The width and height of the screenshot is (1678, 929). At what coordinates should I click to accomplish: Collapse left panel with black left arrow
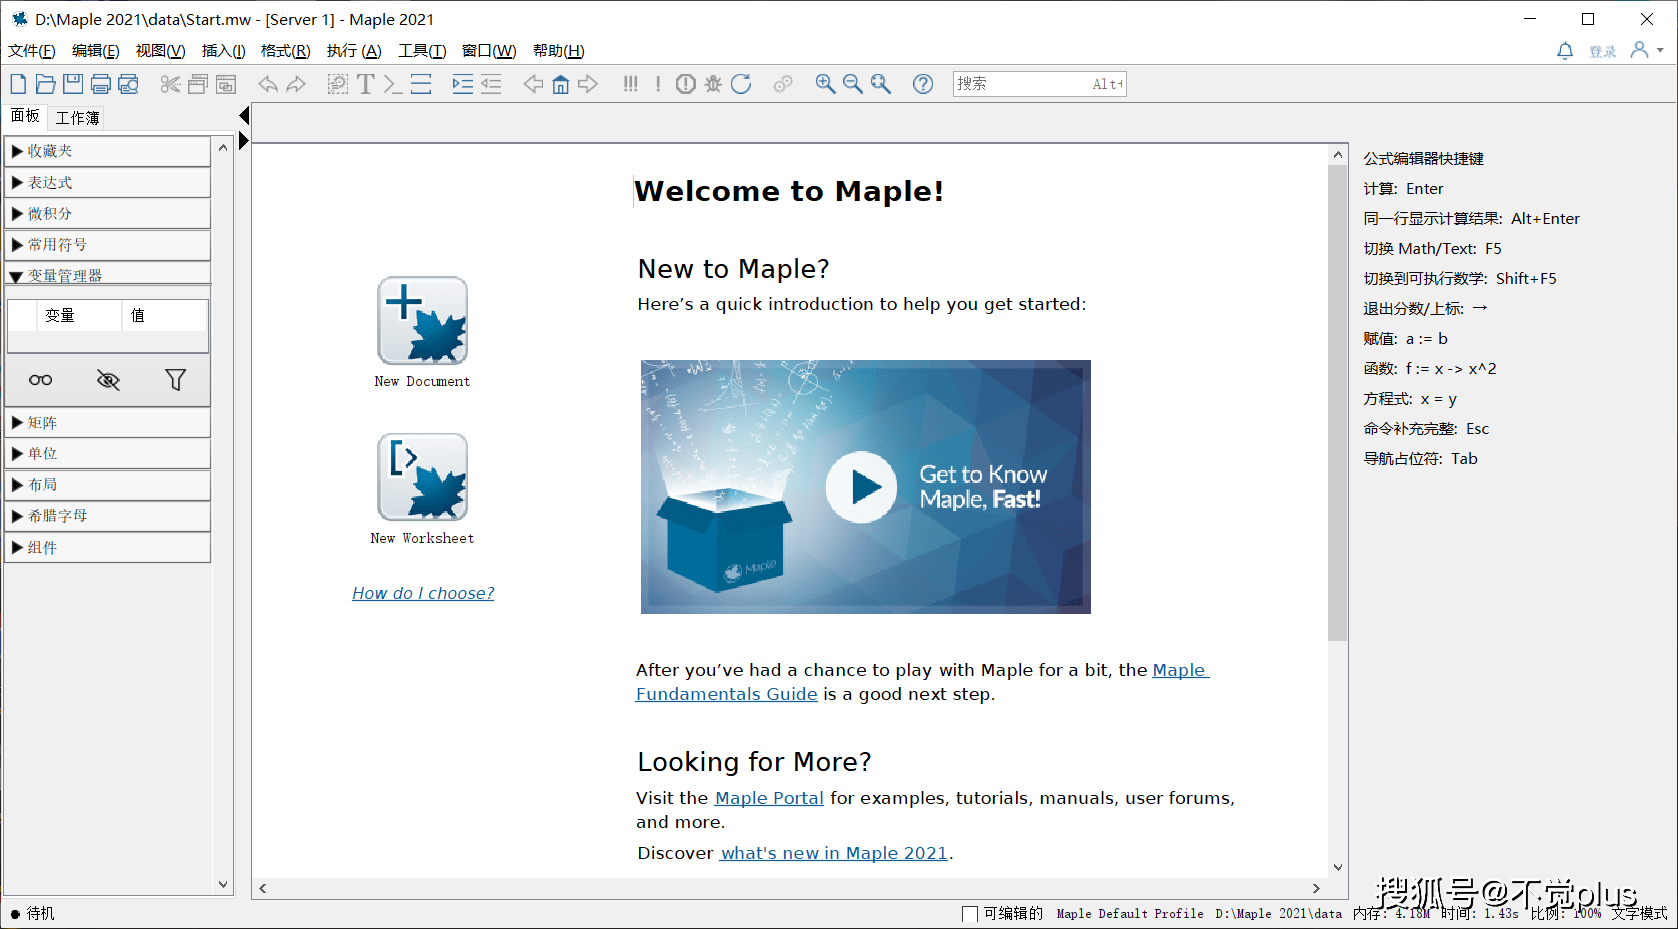[244, 116]
